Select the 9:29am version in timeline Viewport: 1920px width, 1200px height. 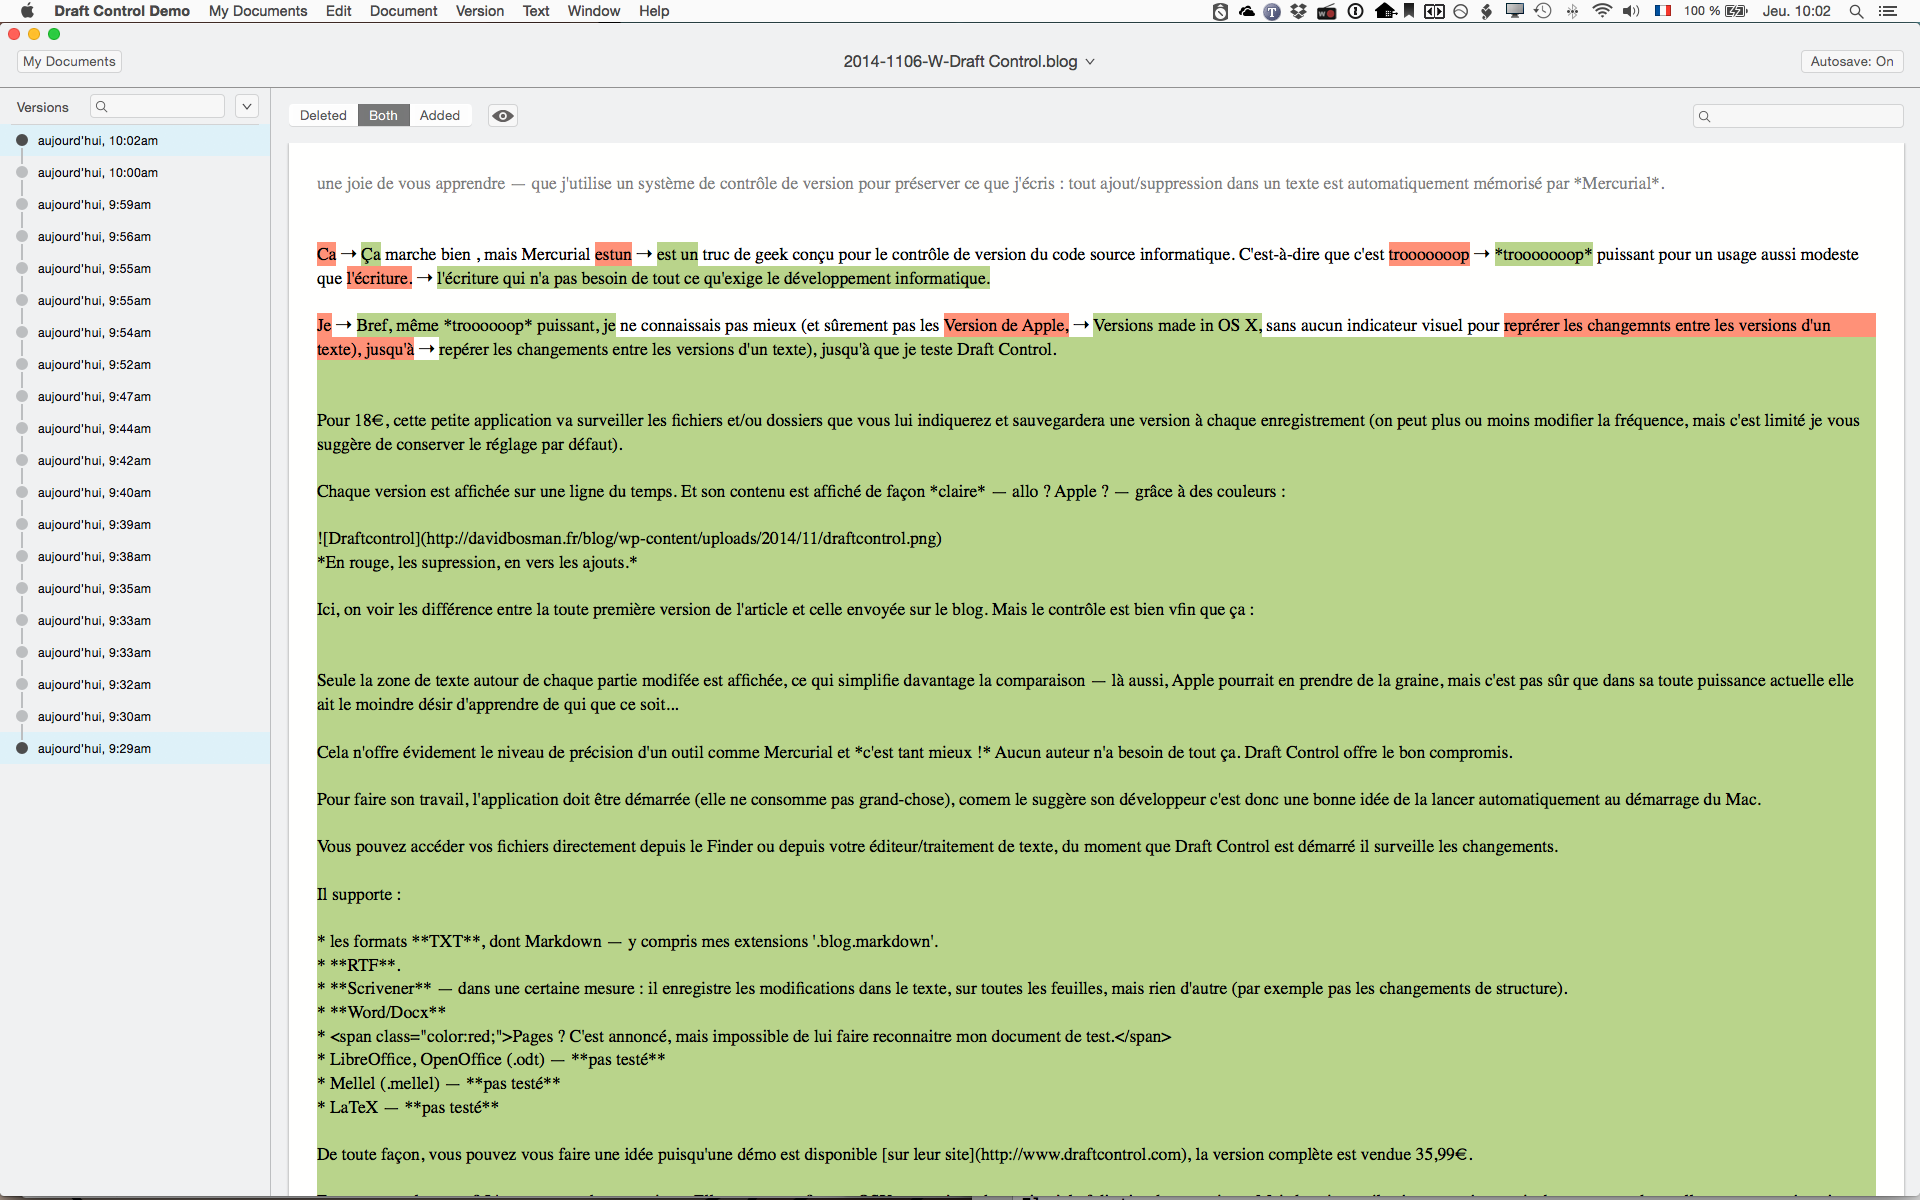pyautogui.click(x=94, y=748)
